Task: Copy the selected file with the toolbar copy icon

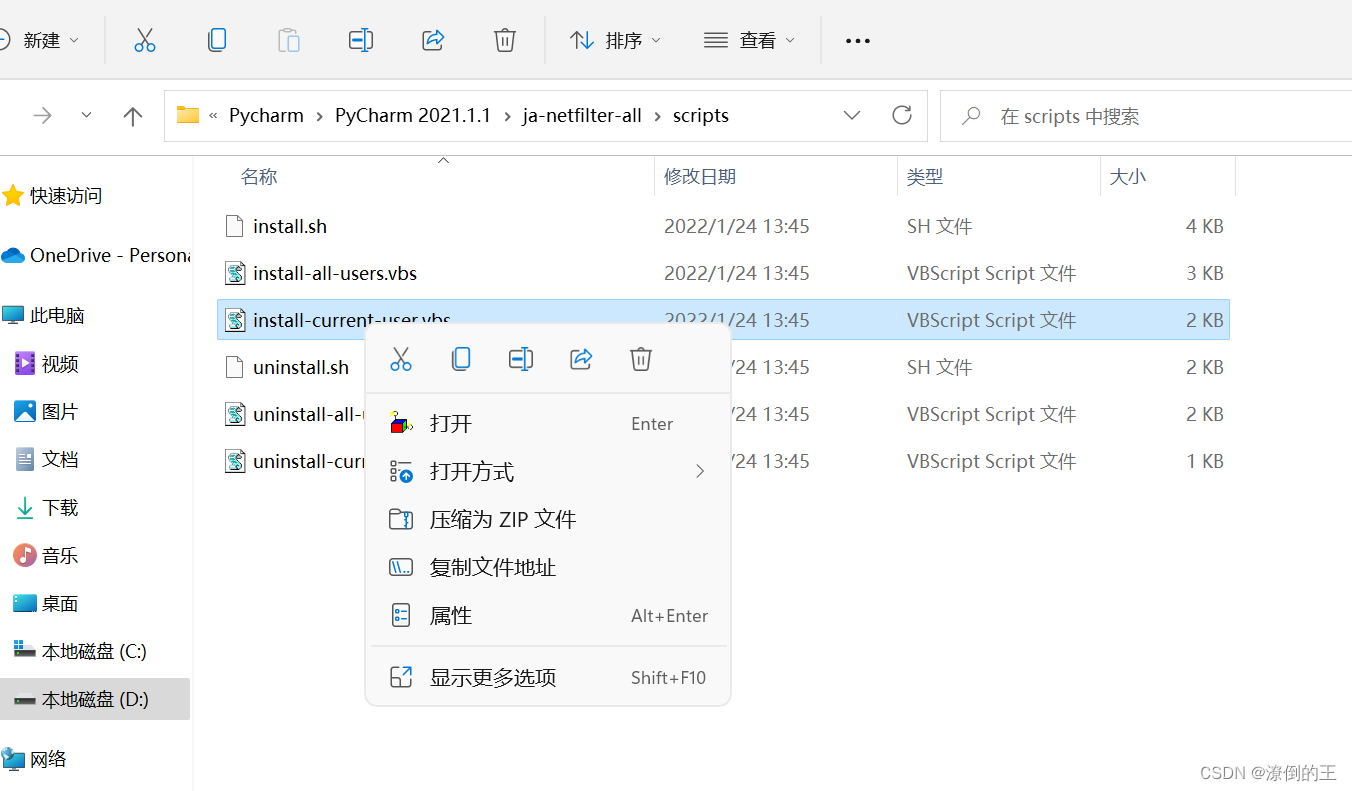Action: tap(216, 40)
